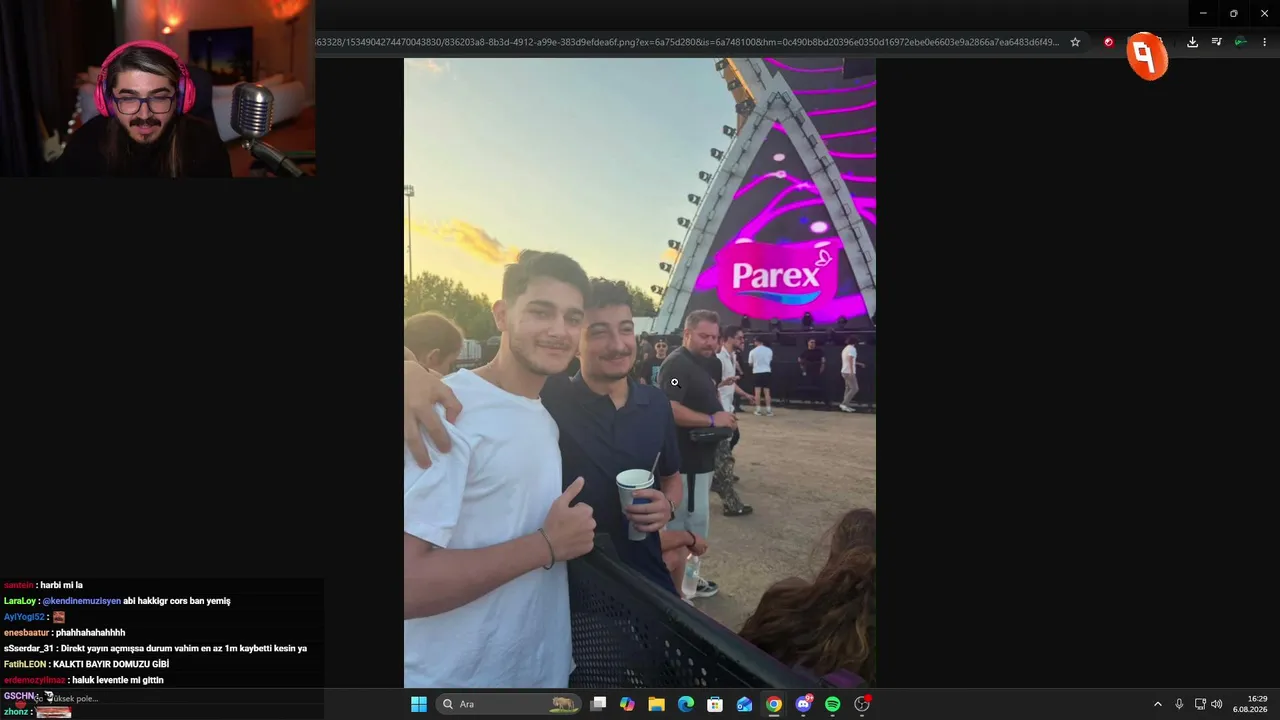The width and height of the screenshot is (1280, 720).
Task: Click the message 'KALKTI BAYIR DOMUZU GİBİ'
Action: coord(111,664)
